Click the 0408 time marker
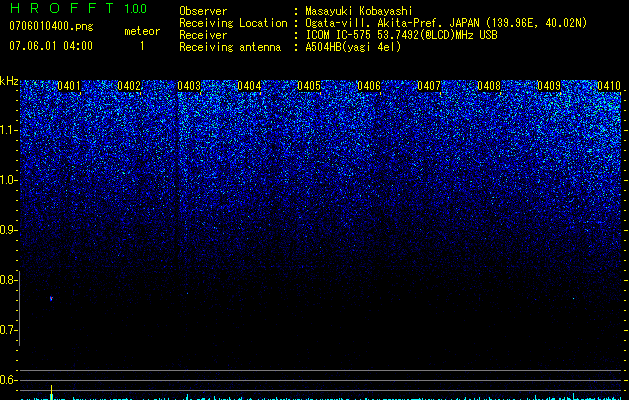This screenshot has height=400, width=629. coord(489,86)
